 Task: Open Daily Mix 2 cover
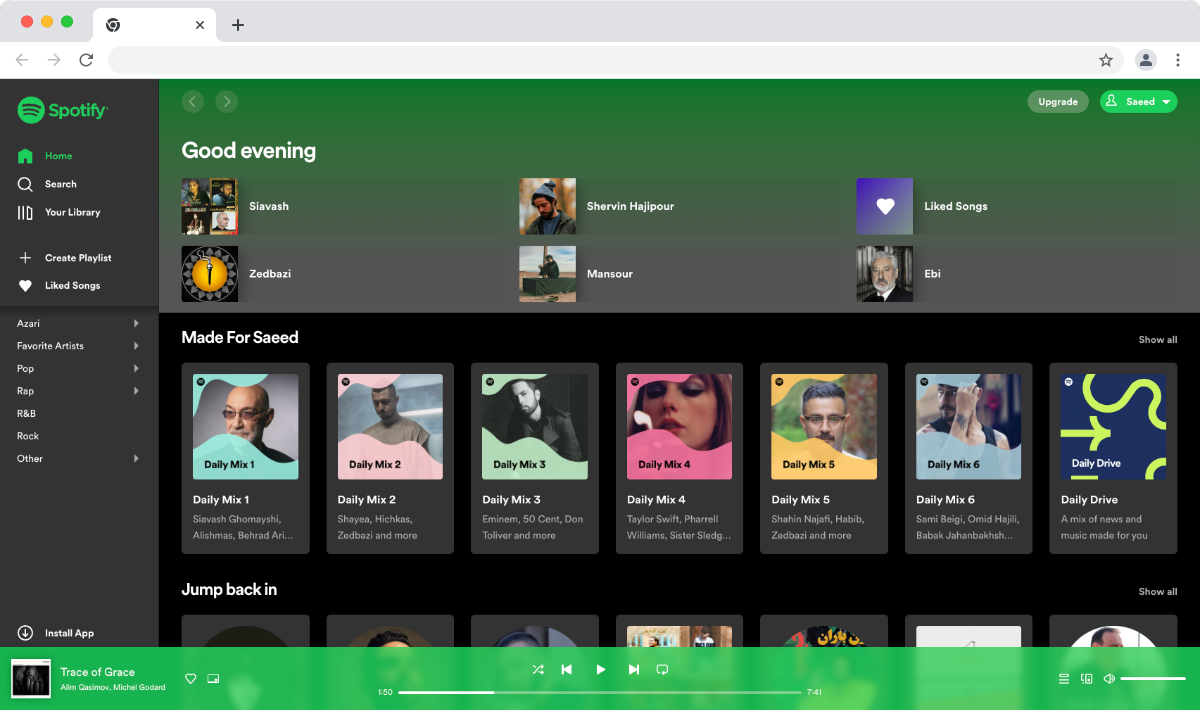pyautogui.click(x=390, y=427)
